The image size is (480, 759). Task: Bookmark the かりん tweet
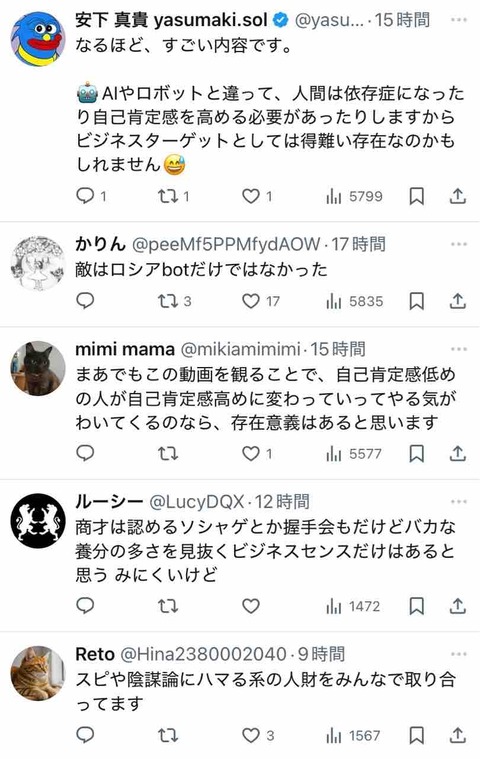tap(417, 301)
